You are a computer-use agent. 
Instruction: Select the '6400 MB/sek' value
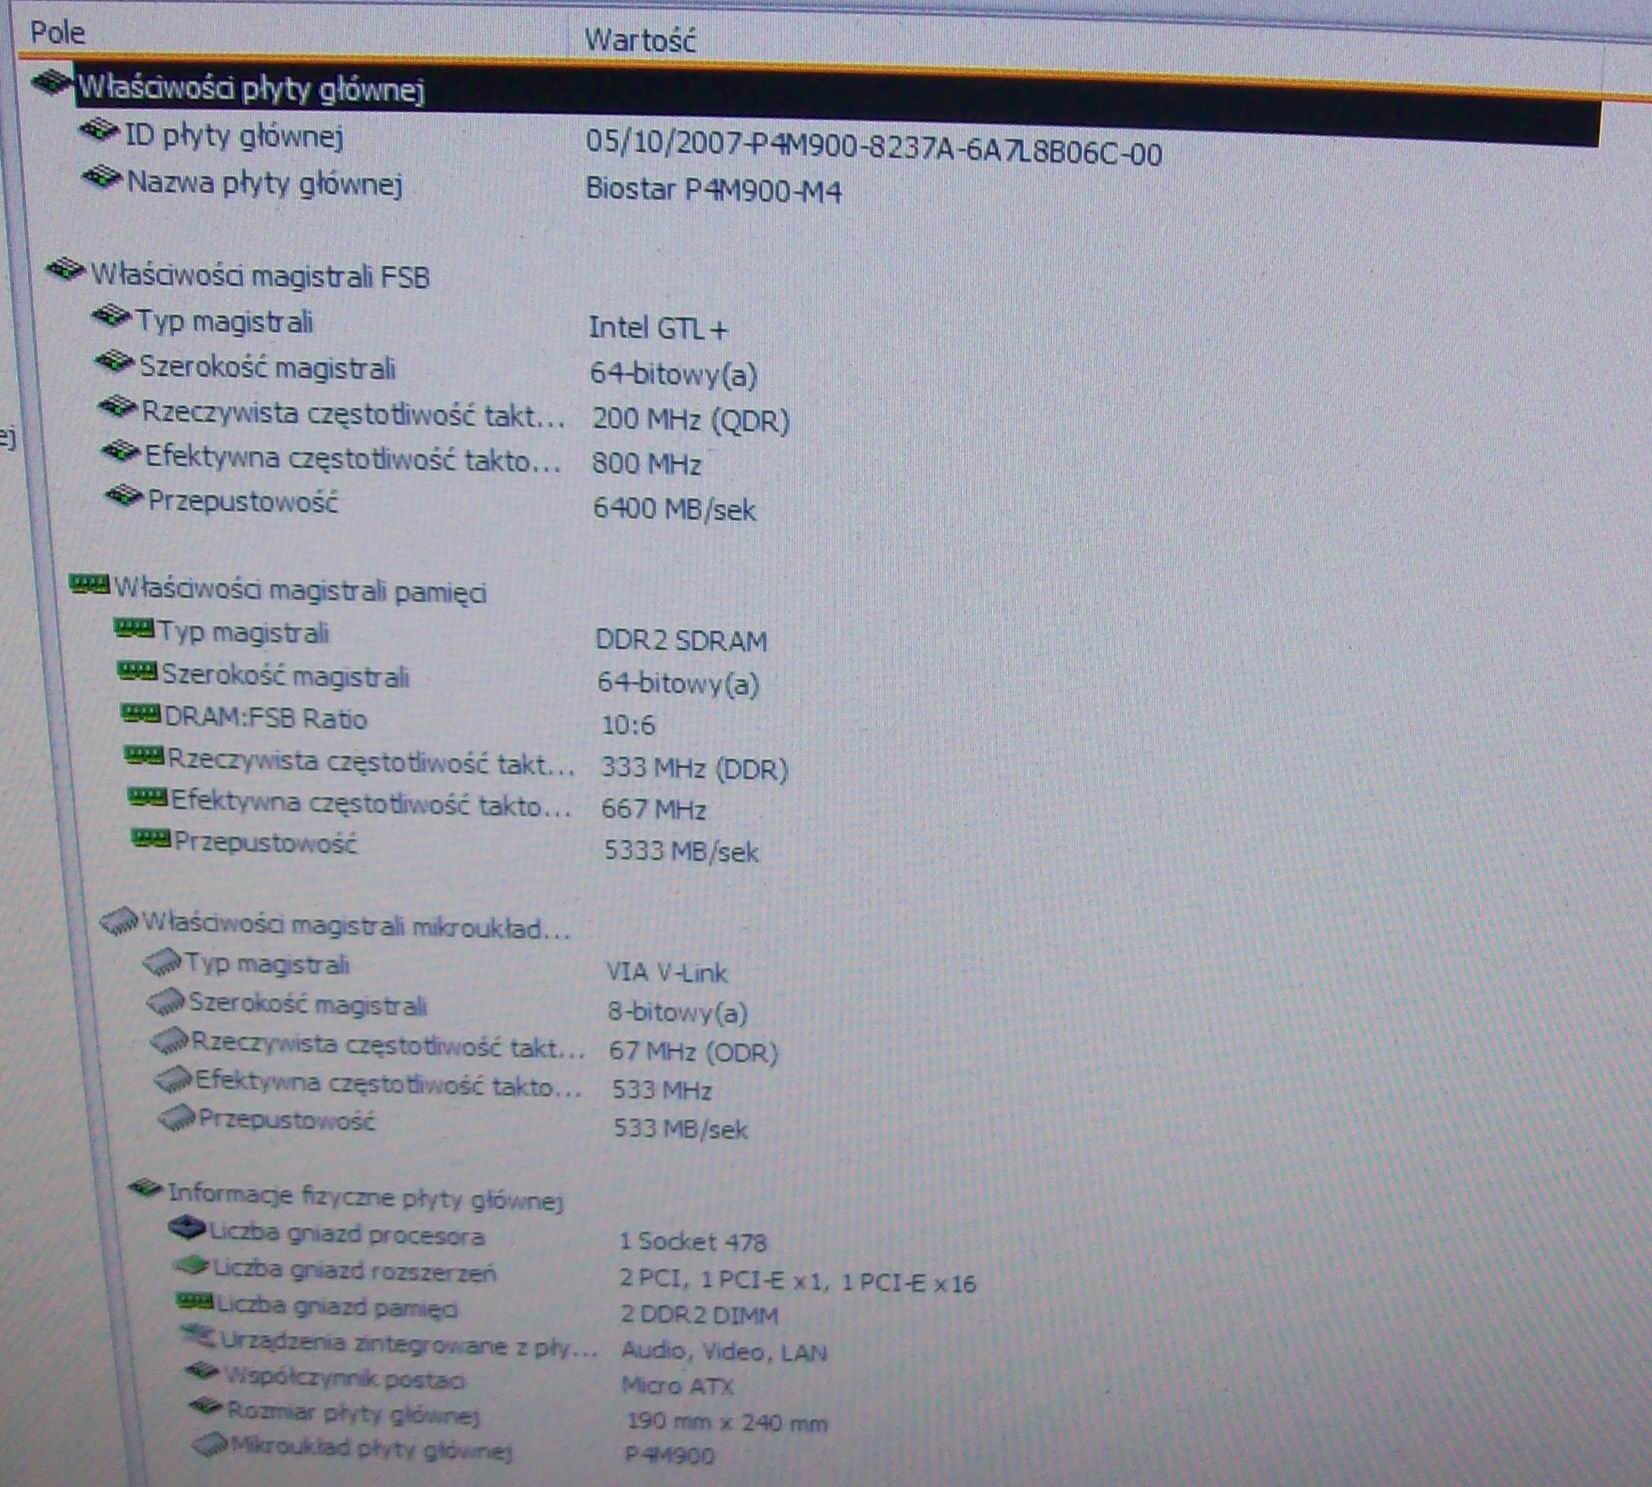pos(674,510)
